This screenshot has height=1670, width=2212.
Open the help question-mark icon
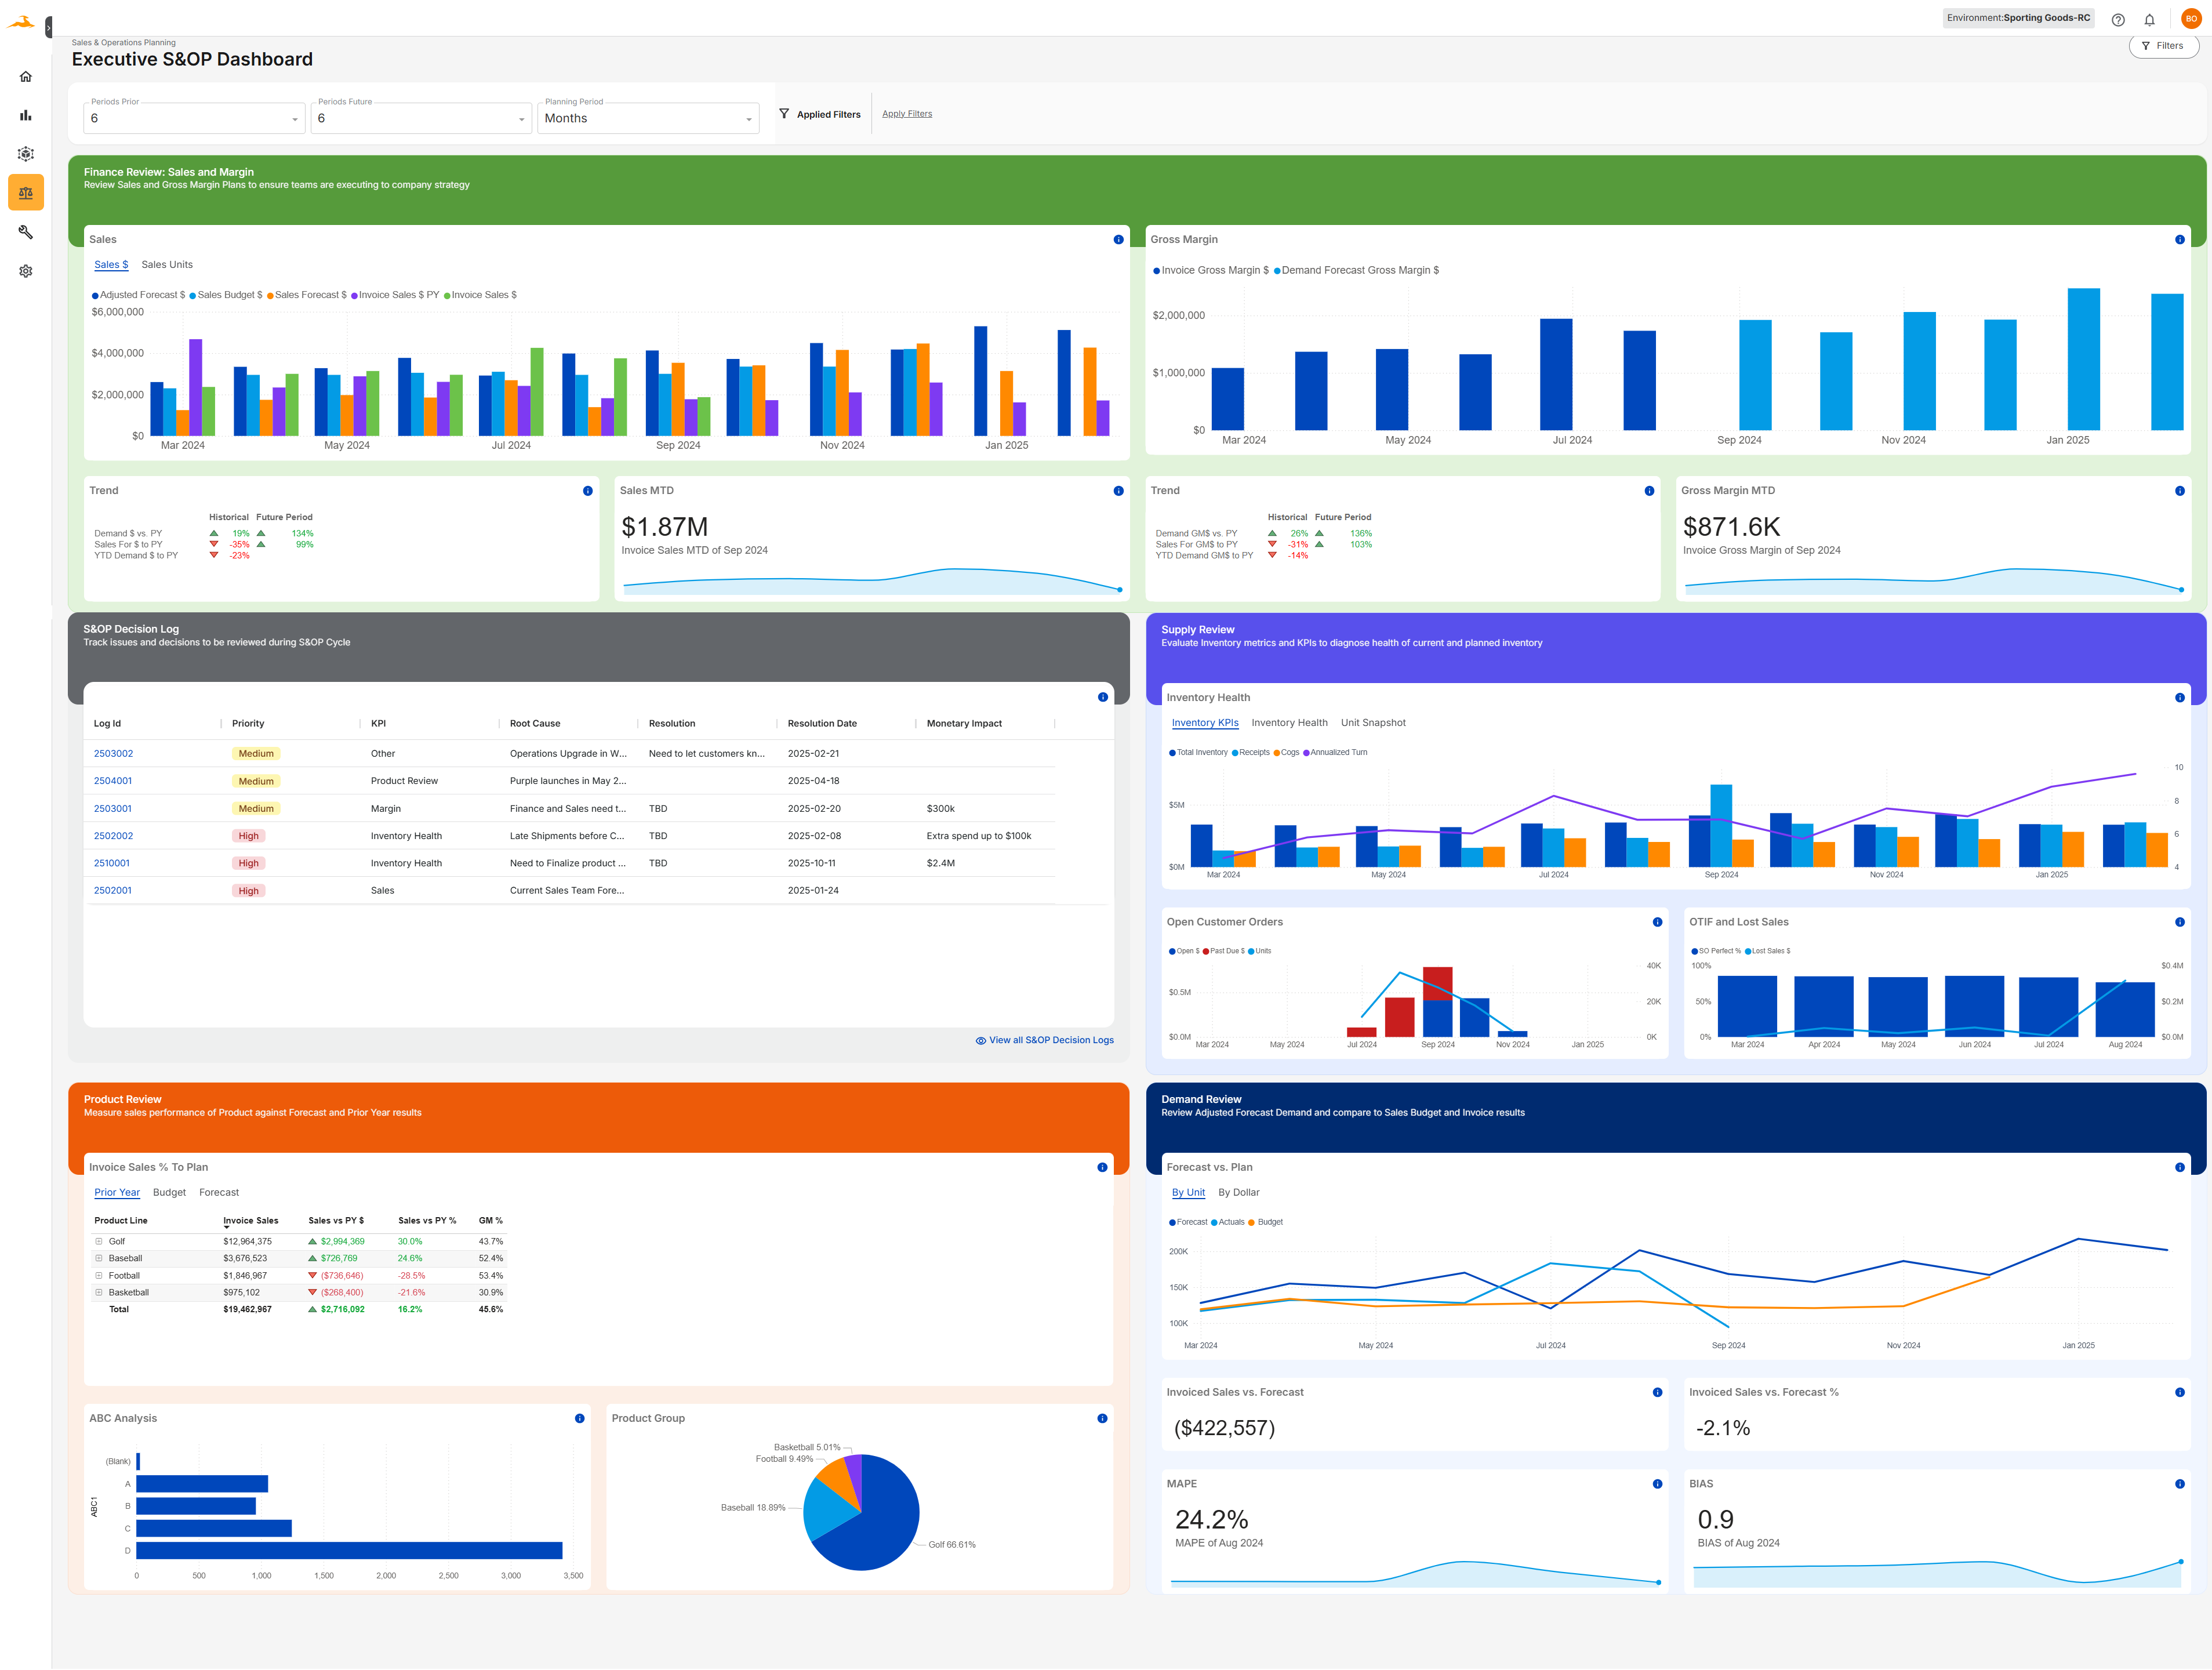(x=2117, y=19)
